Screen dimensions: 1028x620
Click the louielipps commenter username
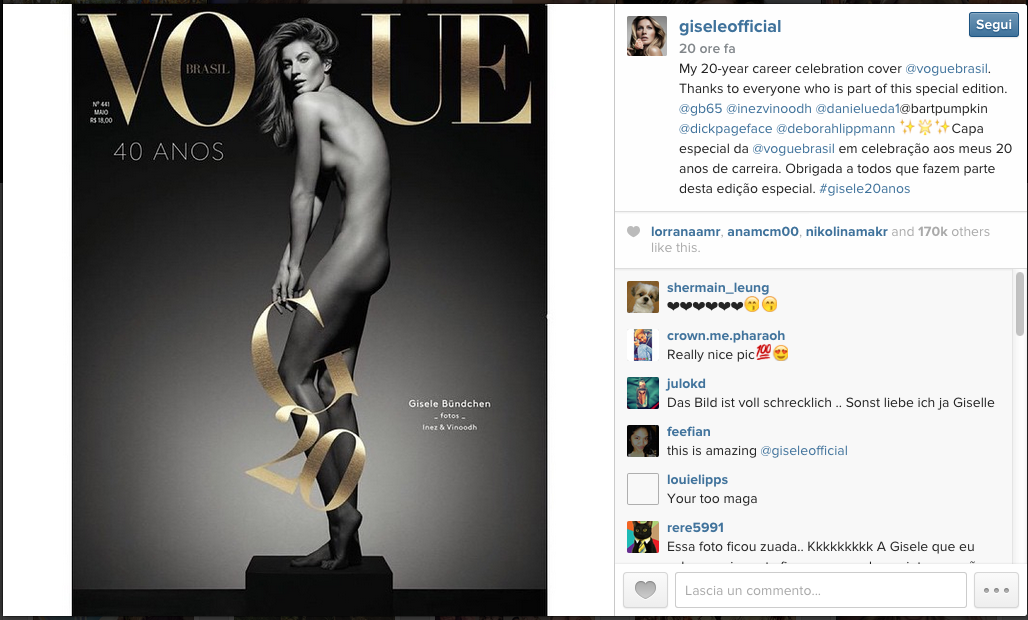point(697,480)
